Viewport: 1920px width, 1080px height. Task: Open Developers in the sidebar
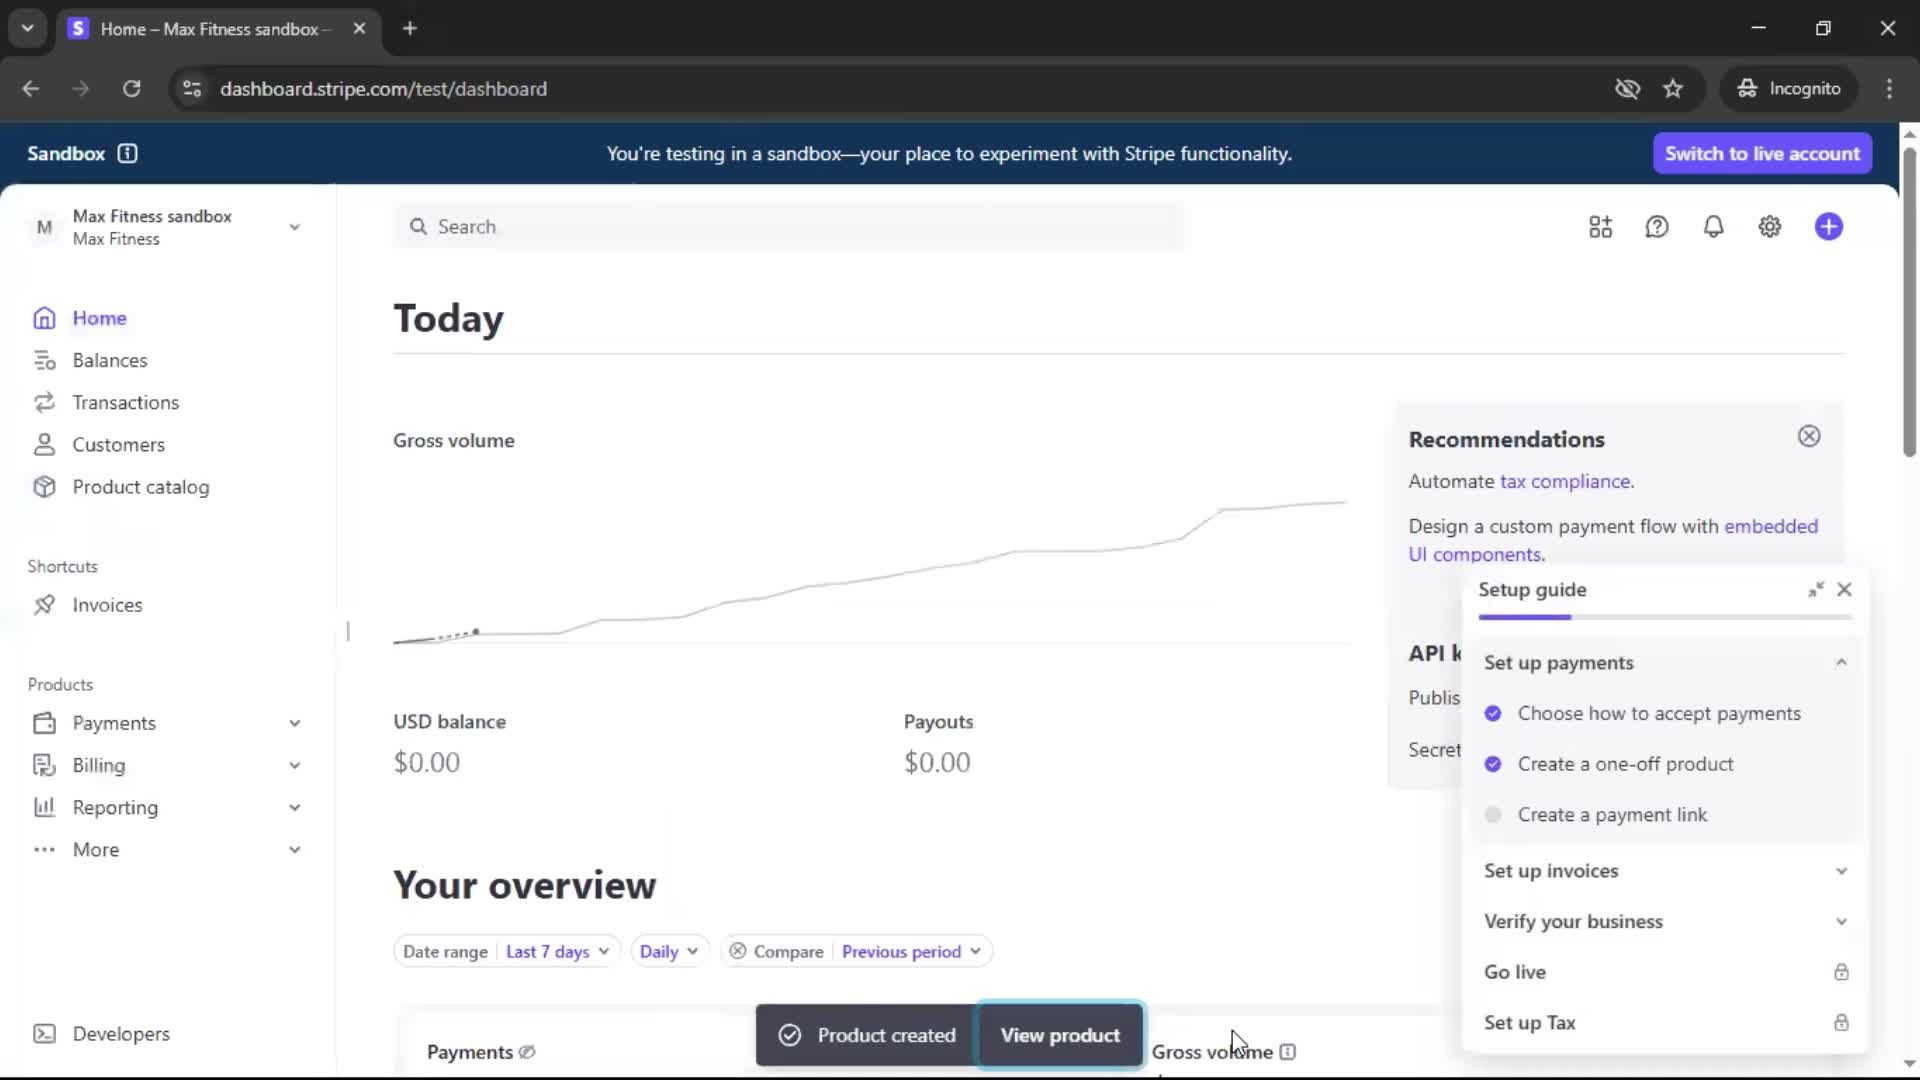(120, 1034)
